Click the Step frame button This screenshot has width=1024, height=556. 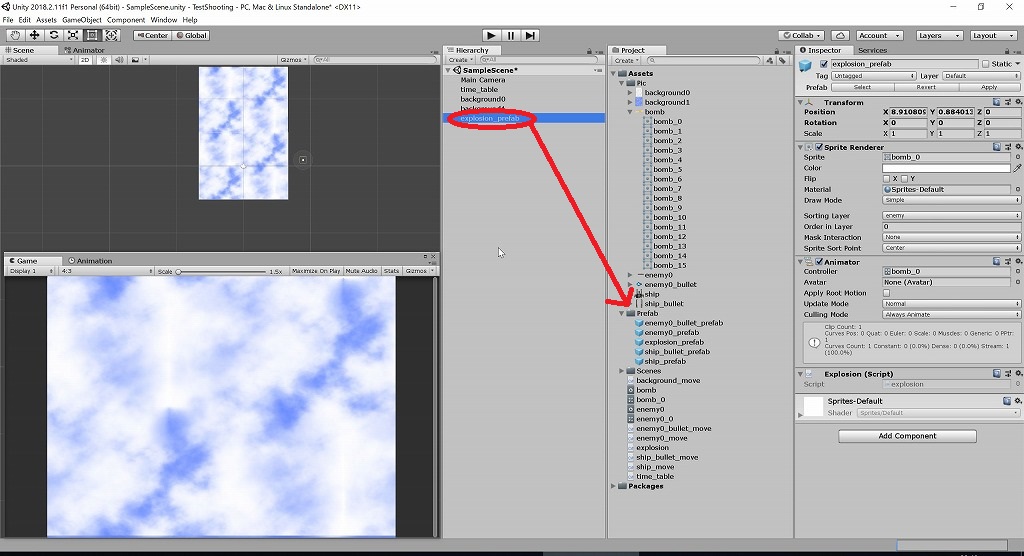pos(530,35)
